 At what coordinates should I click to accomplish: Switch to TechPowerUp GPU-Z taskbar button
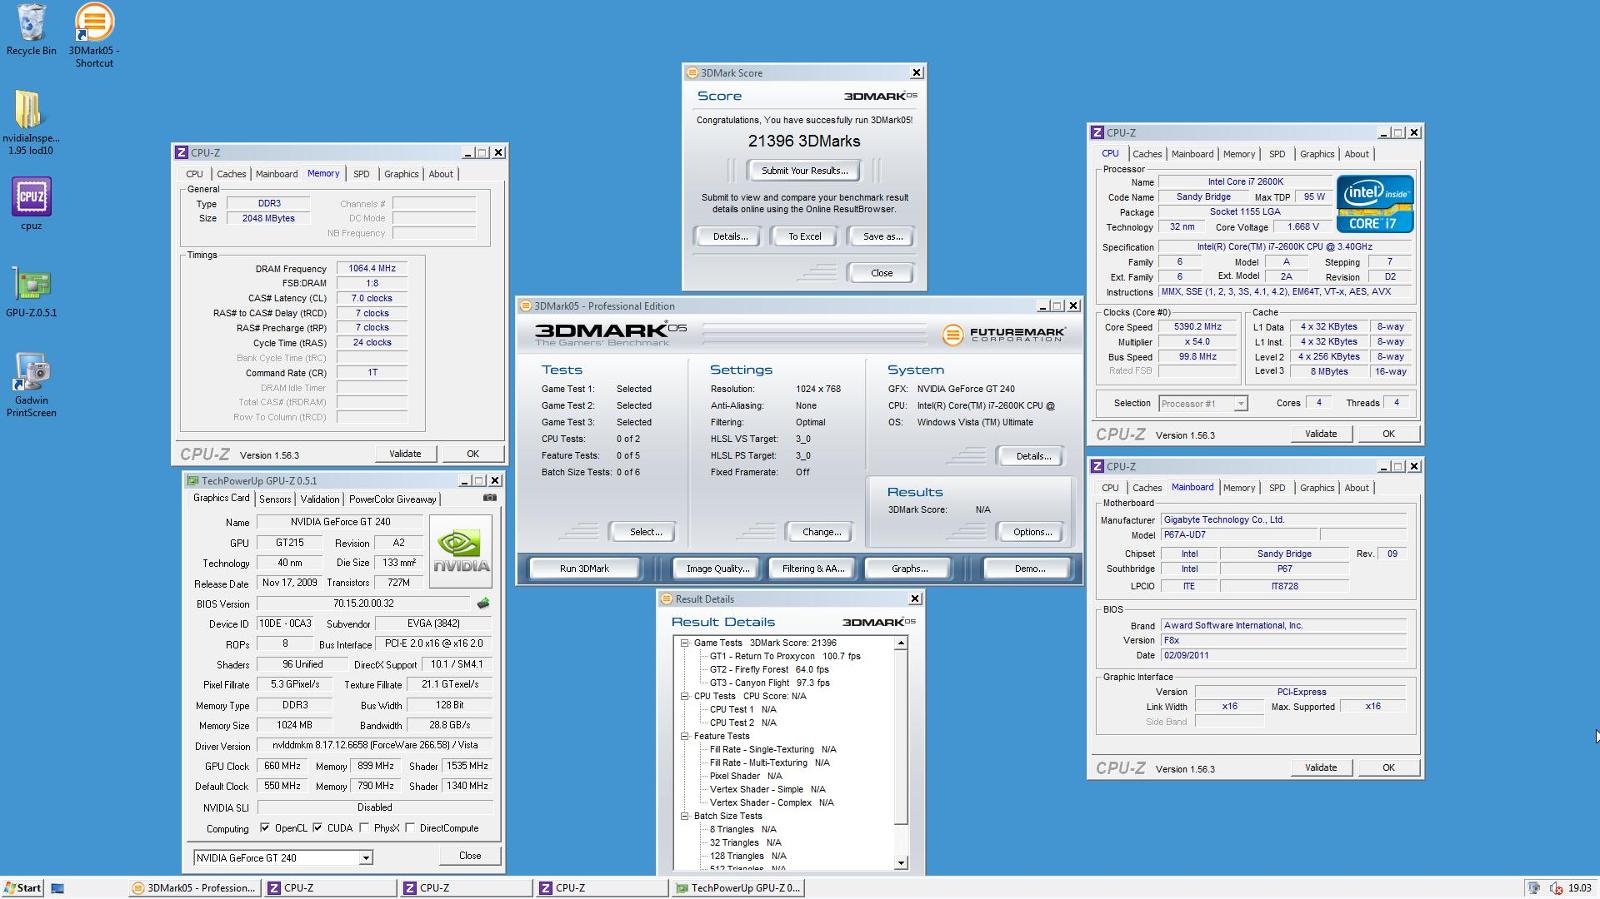coord(736,888)
